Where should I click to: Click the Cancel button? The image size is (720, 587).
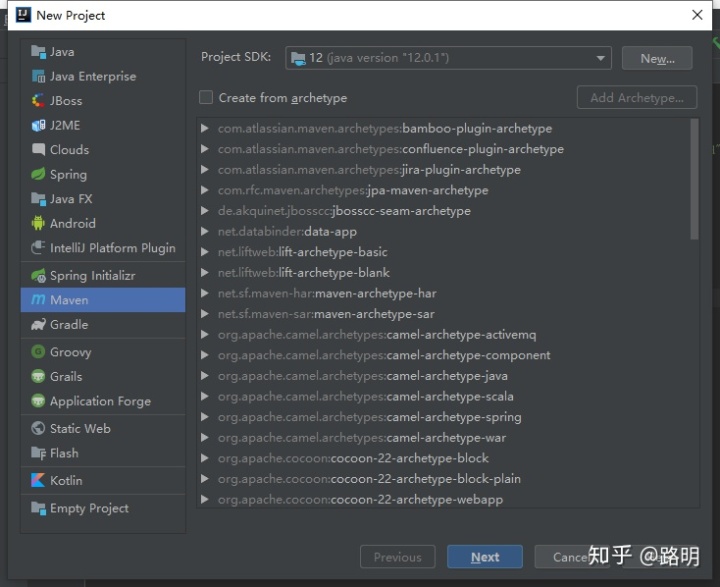(x=572, y=557)
